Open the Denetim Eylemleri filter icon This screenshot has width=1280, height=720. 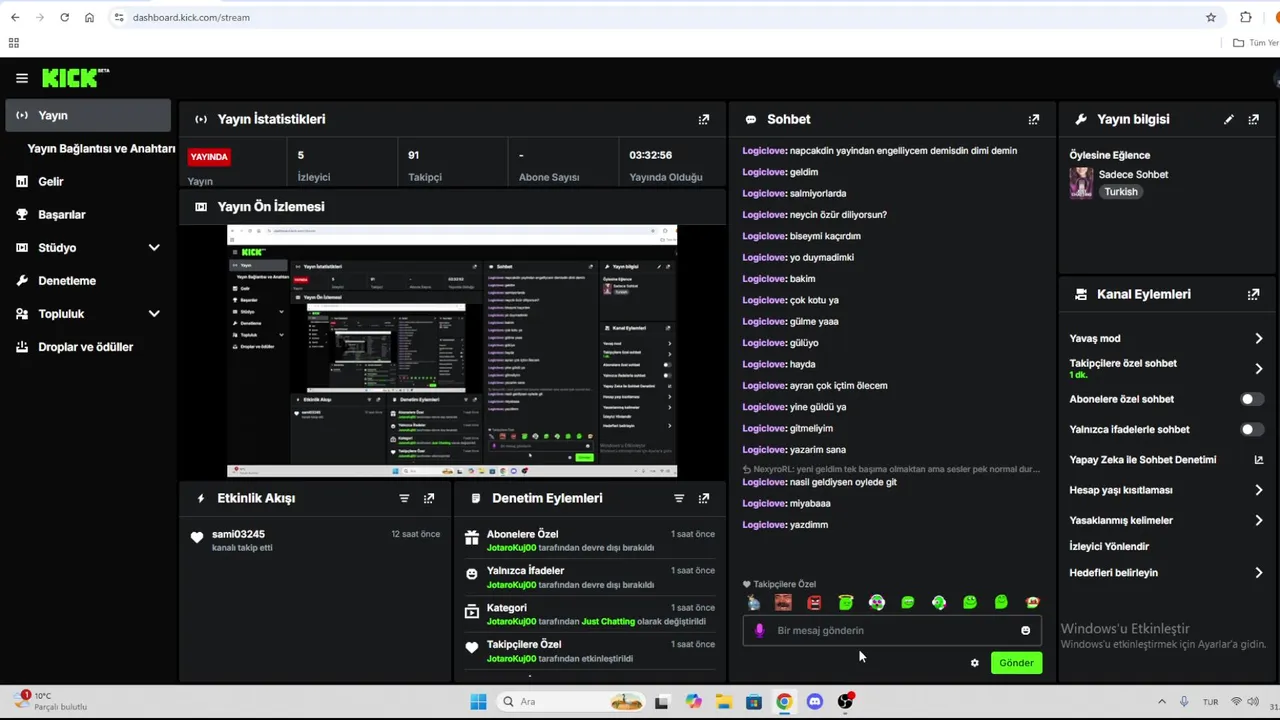click(x=679, y=498)
